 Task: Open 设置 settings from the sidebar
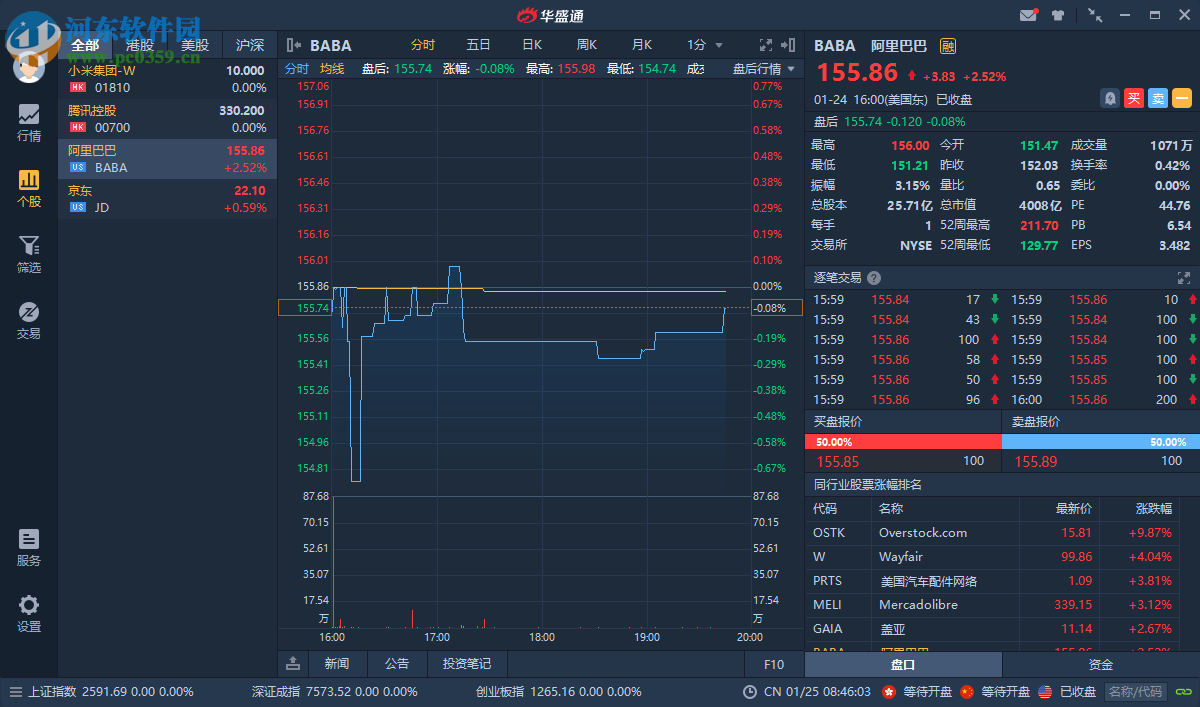28,613
